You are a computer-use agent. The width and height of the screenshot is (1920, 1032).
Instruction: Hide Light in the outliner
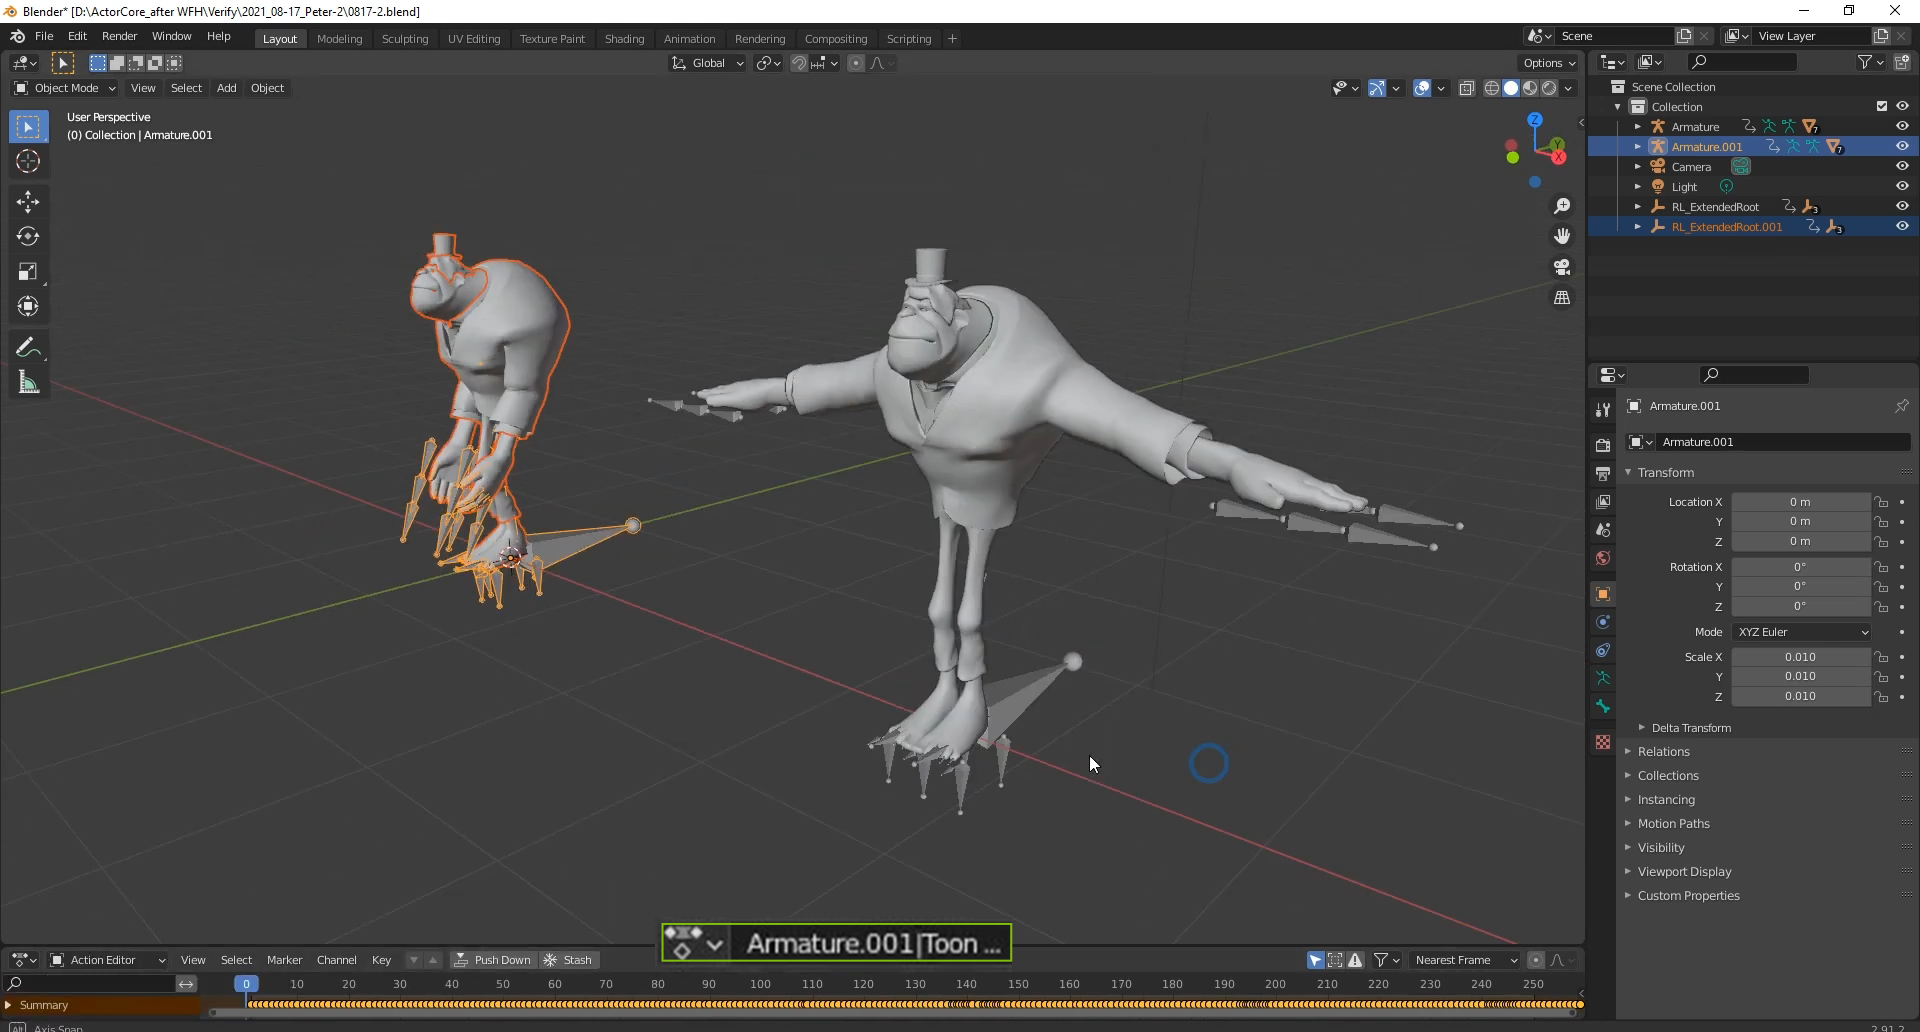pyautogui.click(x=1902, y=186)
